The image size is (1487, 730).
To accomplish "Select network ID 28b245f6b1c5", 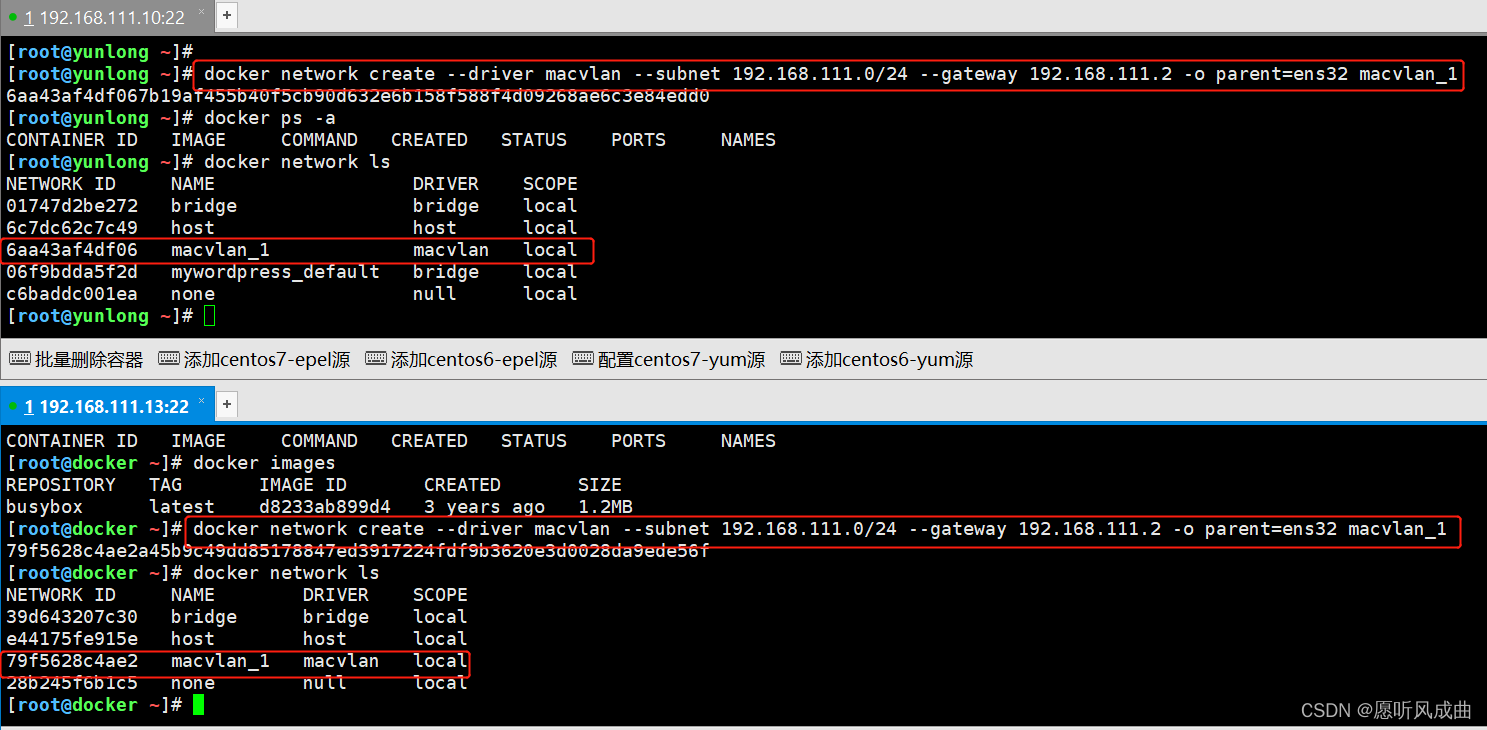I will (x=72, y=683).
